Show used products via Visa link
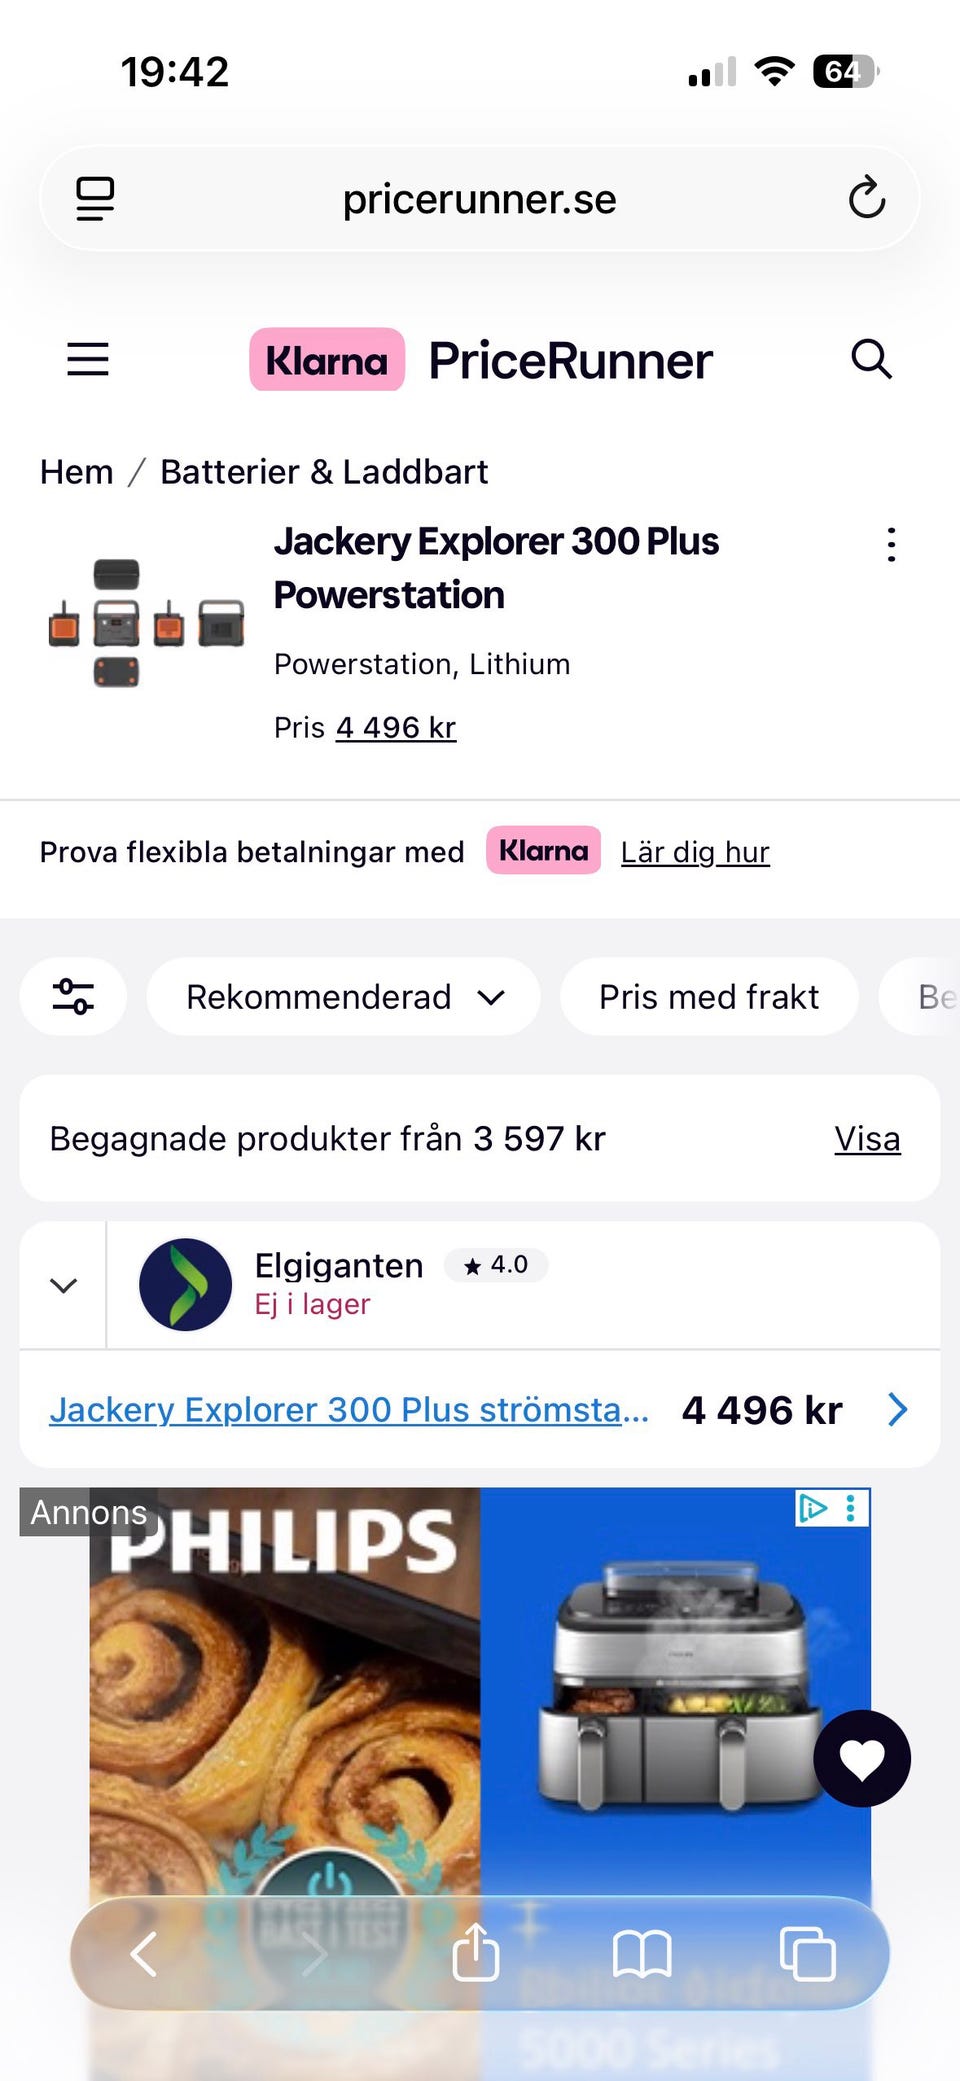Image resolution: width=960 pixels, height=2081 pixels. (867, 1139)
